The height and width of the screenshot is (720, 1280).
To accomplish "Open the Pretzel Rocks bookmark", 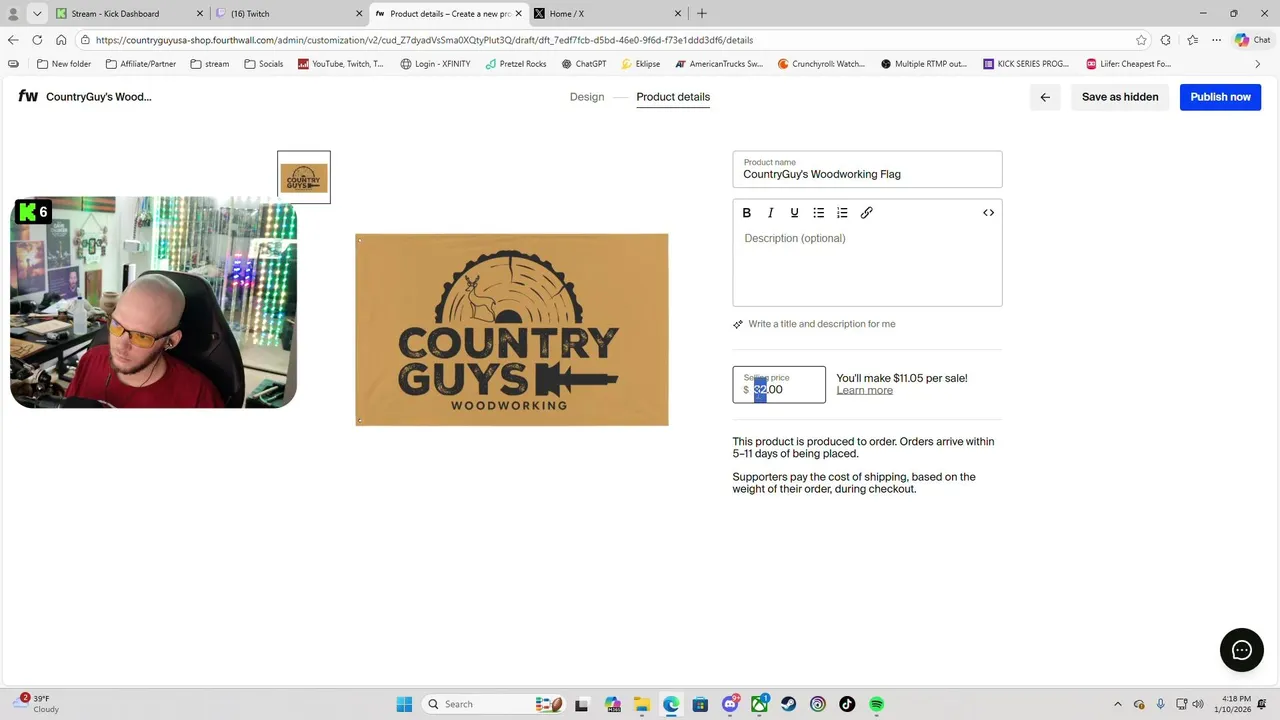I will (516, 64).
